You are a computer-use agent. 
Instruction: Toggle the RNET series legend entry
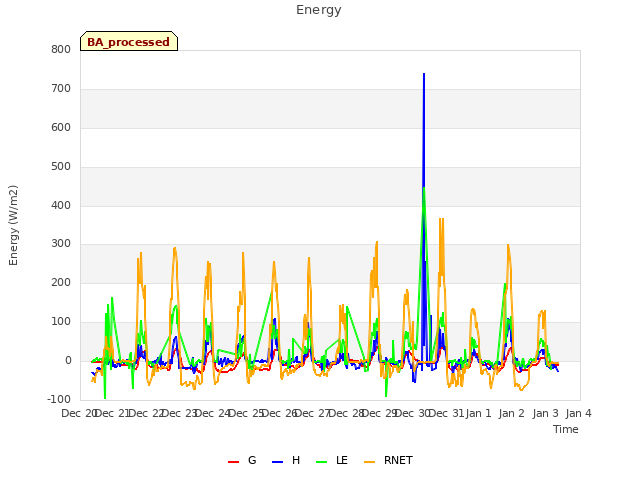pos(388,461)
